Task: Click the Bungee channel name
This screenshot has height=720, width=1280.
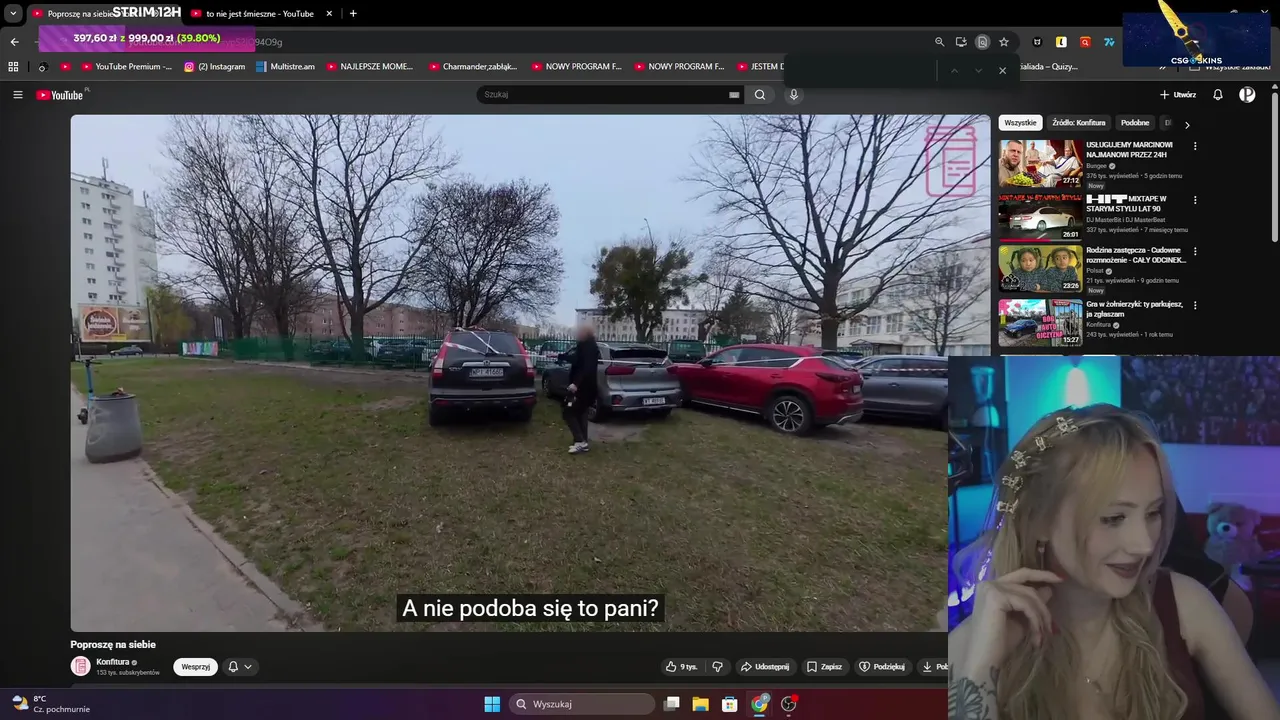Action: [1097, 166]
